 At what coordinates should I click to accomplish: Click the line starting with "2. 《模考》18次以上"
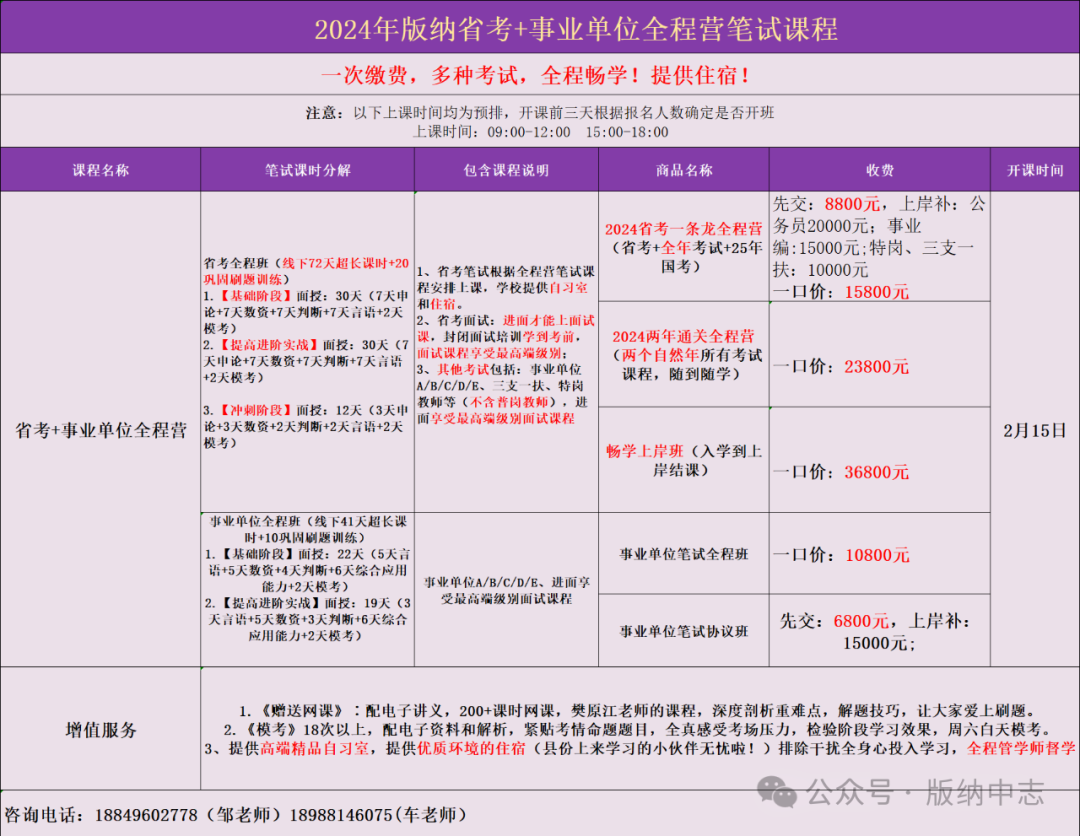tap(638, 729)
